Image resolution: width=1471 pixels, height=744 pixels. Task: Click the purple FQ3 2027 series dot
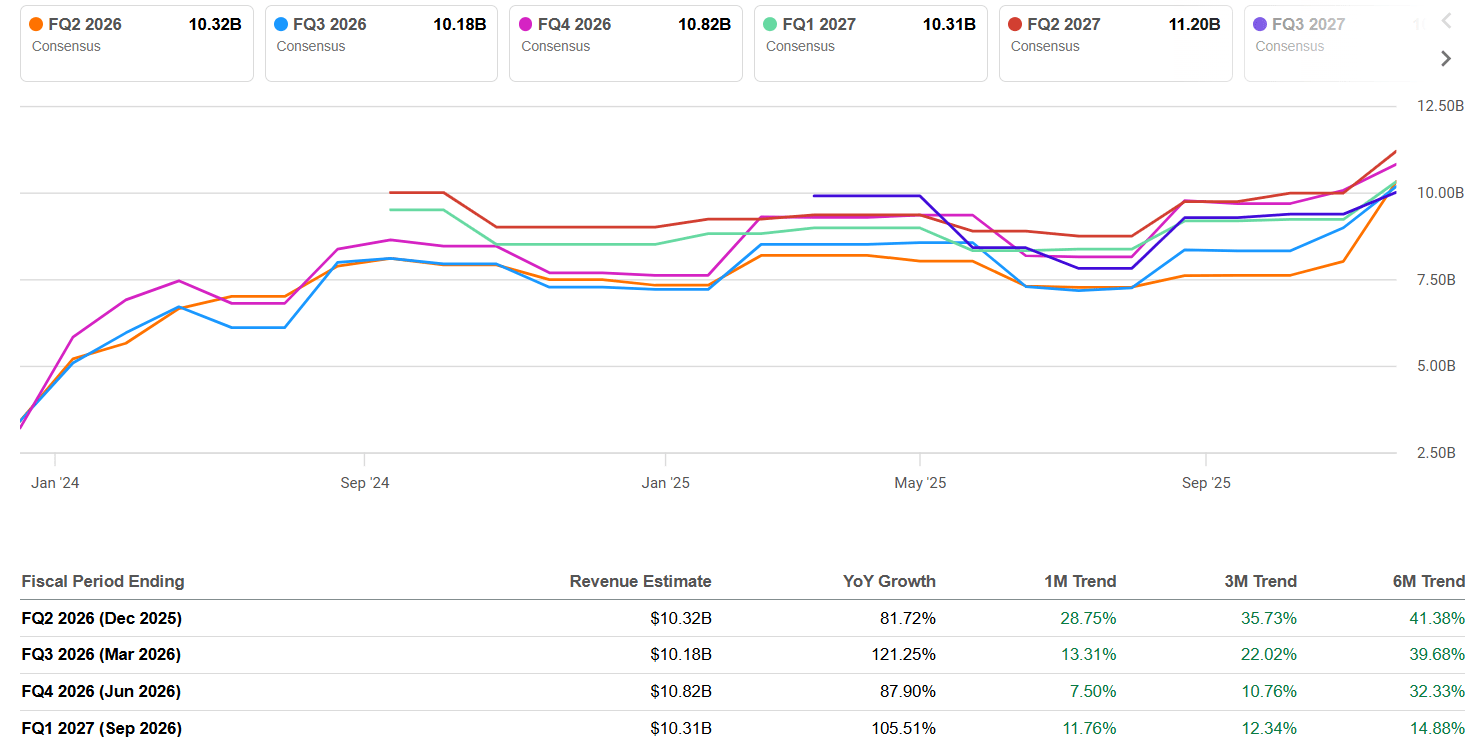pyautogui.click(x=1258, y=22)
